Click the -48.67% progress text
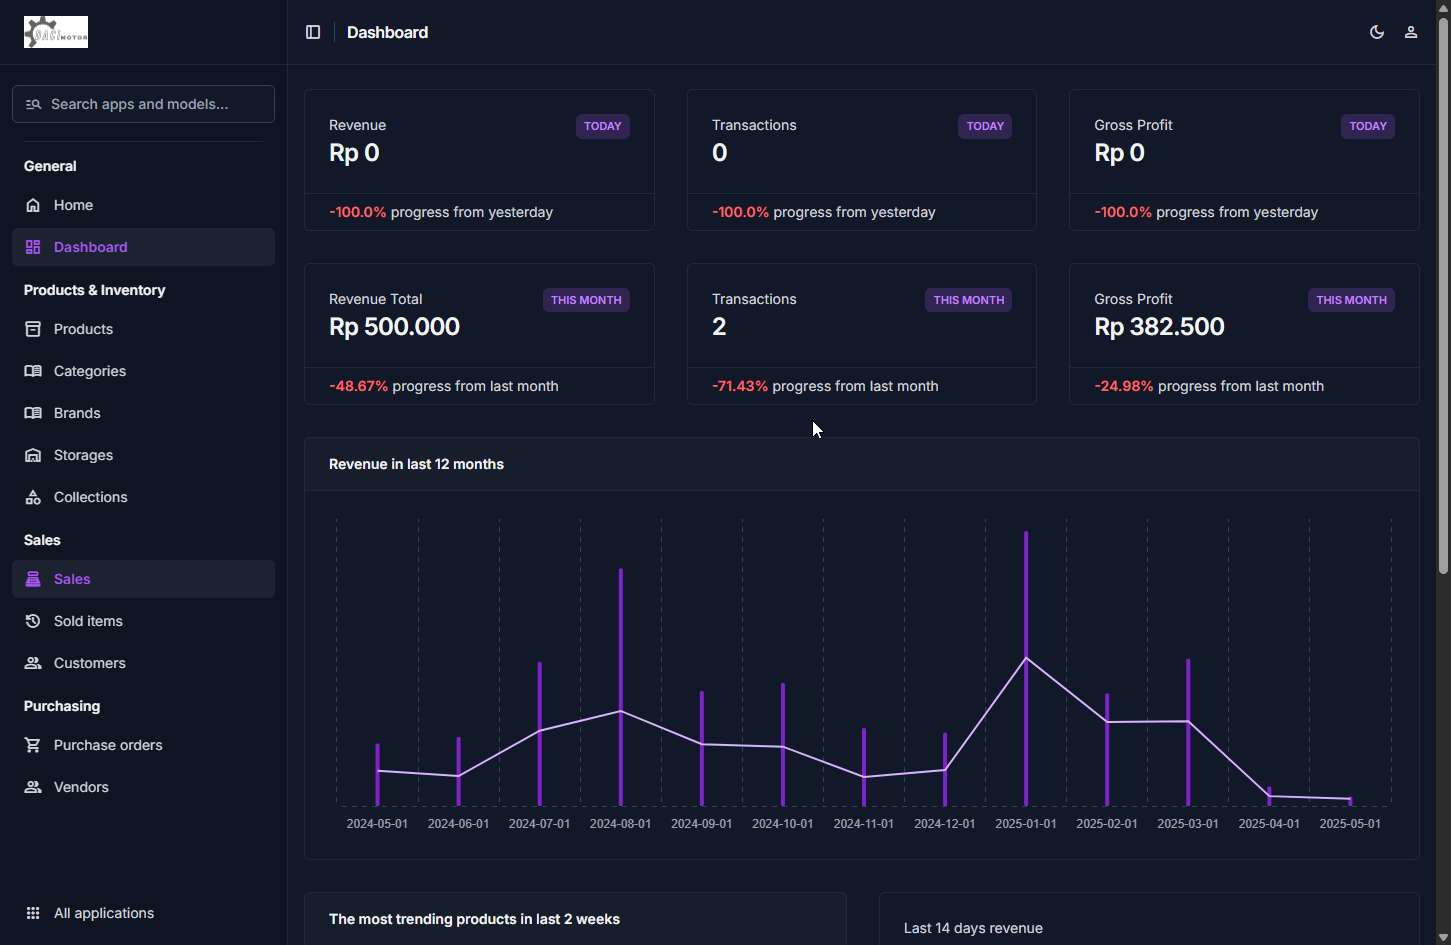 (x=359, y=386)
